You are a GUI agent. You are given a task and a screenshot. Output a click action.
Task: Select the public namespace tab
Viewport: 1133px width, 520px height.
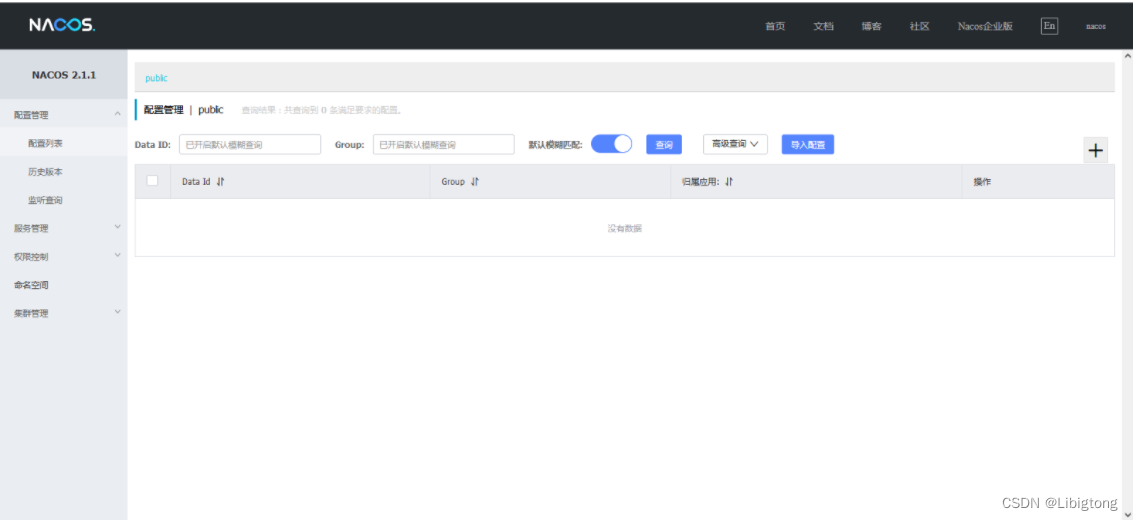pyautogui.click(x=156, y=78)
